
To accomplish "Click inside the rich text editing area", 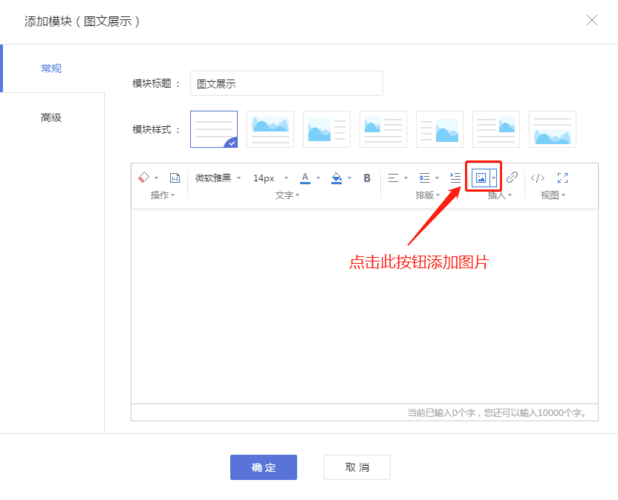I will pos(365,306).
